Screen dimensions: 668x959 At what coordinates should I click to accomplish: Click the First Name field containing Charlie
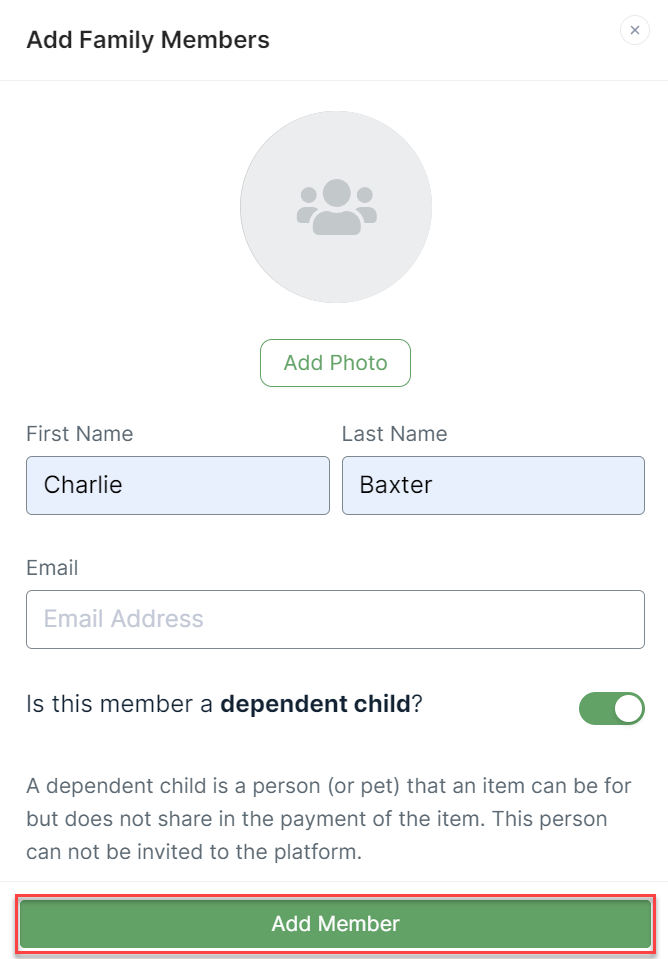(x=177, y=485)
